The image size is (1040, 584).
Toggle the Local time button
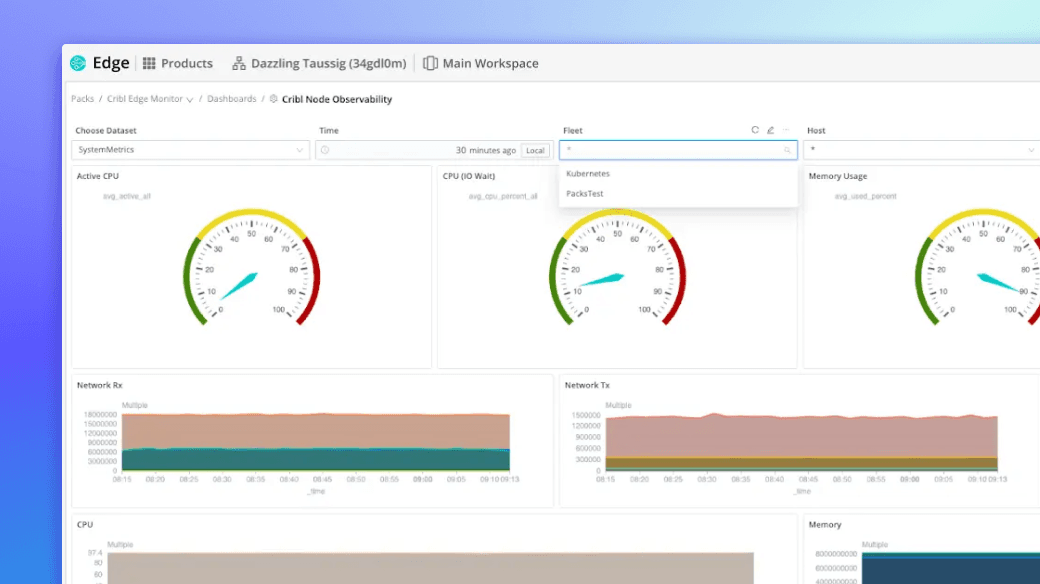(535, 149)
